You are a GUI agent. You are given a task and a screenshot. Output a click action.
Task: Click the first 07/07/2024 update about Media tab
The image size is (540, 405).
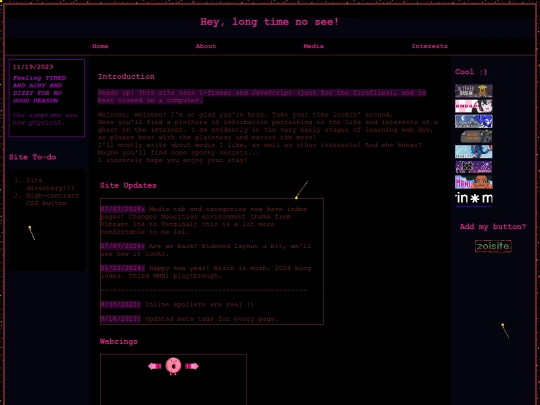coord(204,220)
